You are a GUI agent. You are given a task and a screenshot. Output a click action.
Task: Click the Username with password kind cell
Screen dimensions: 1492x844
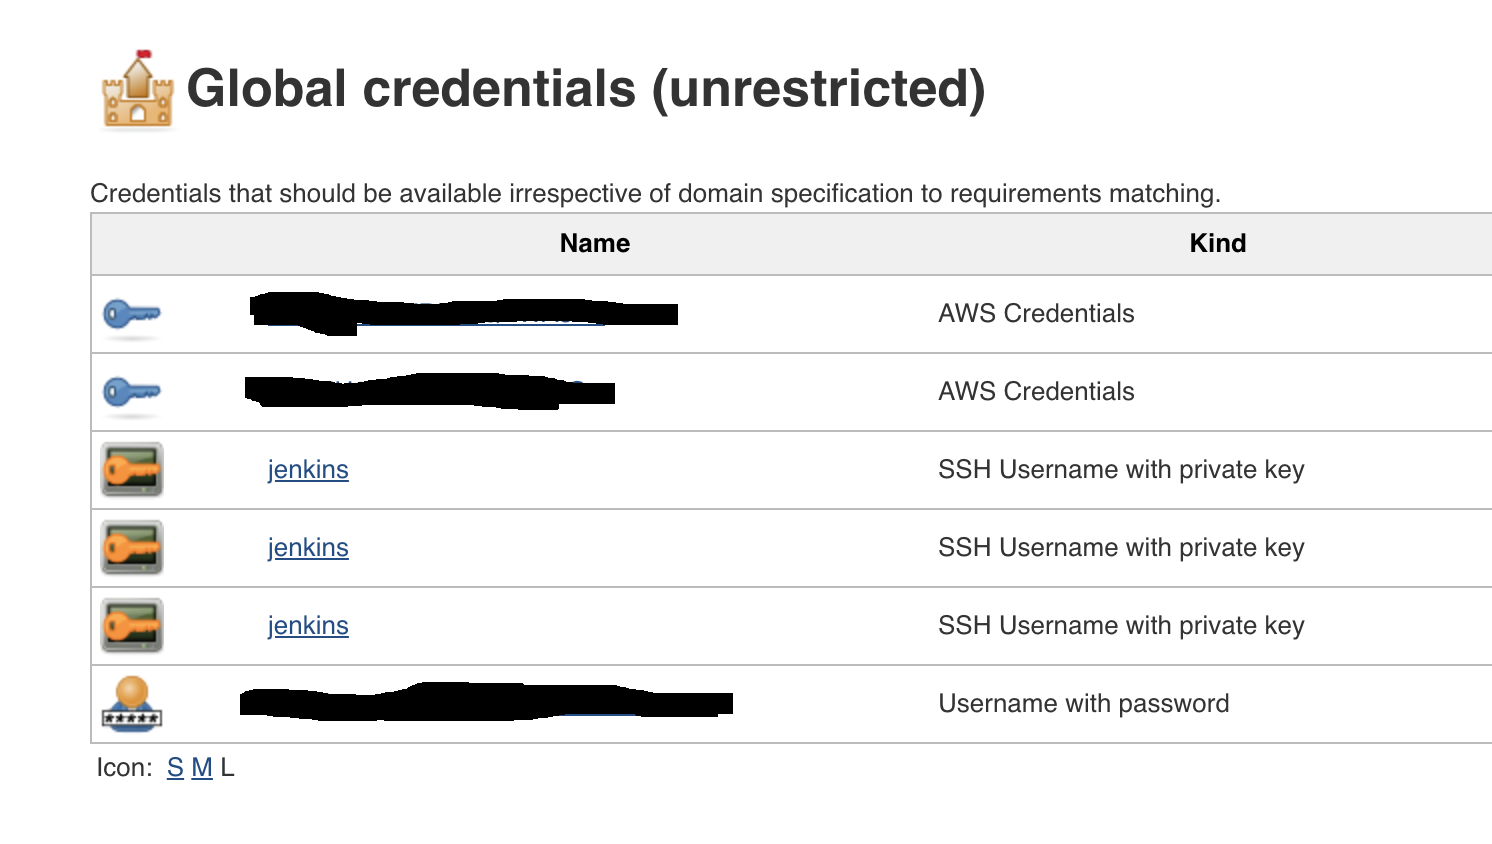[1084, 704]
